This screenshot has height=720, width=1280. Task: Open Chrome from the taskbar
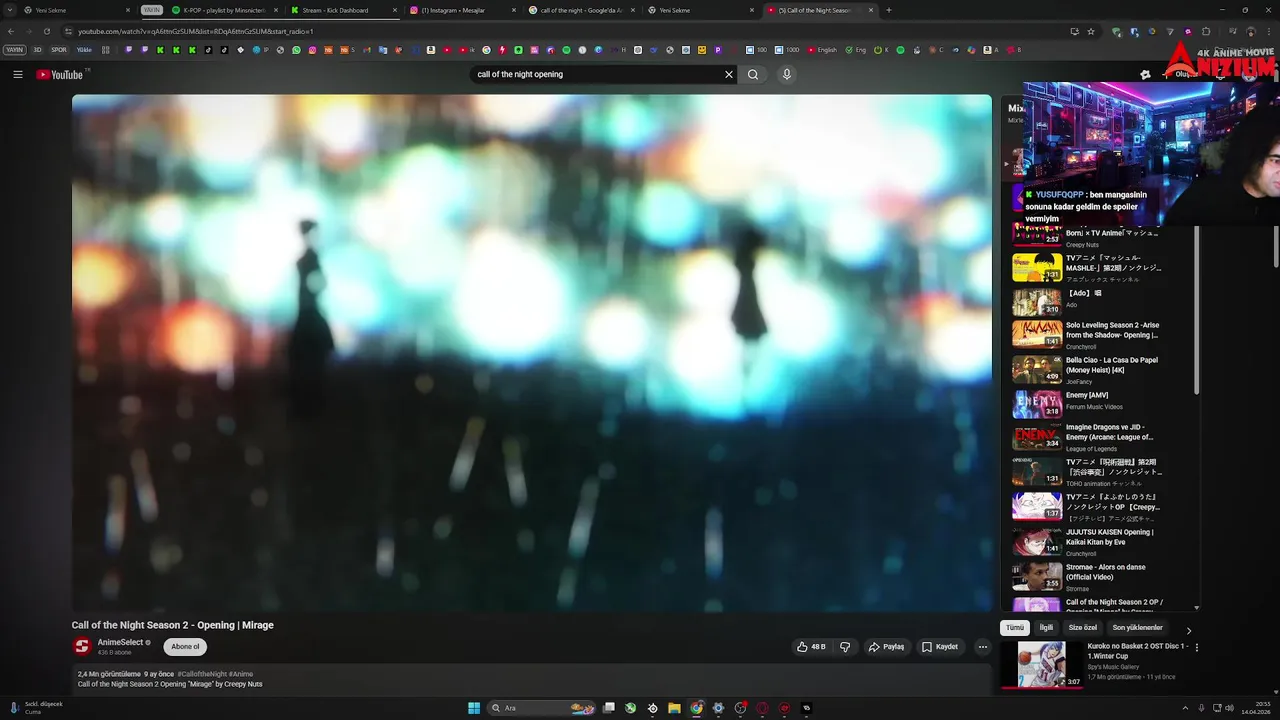(696, 708)
